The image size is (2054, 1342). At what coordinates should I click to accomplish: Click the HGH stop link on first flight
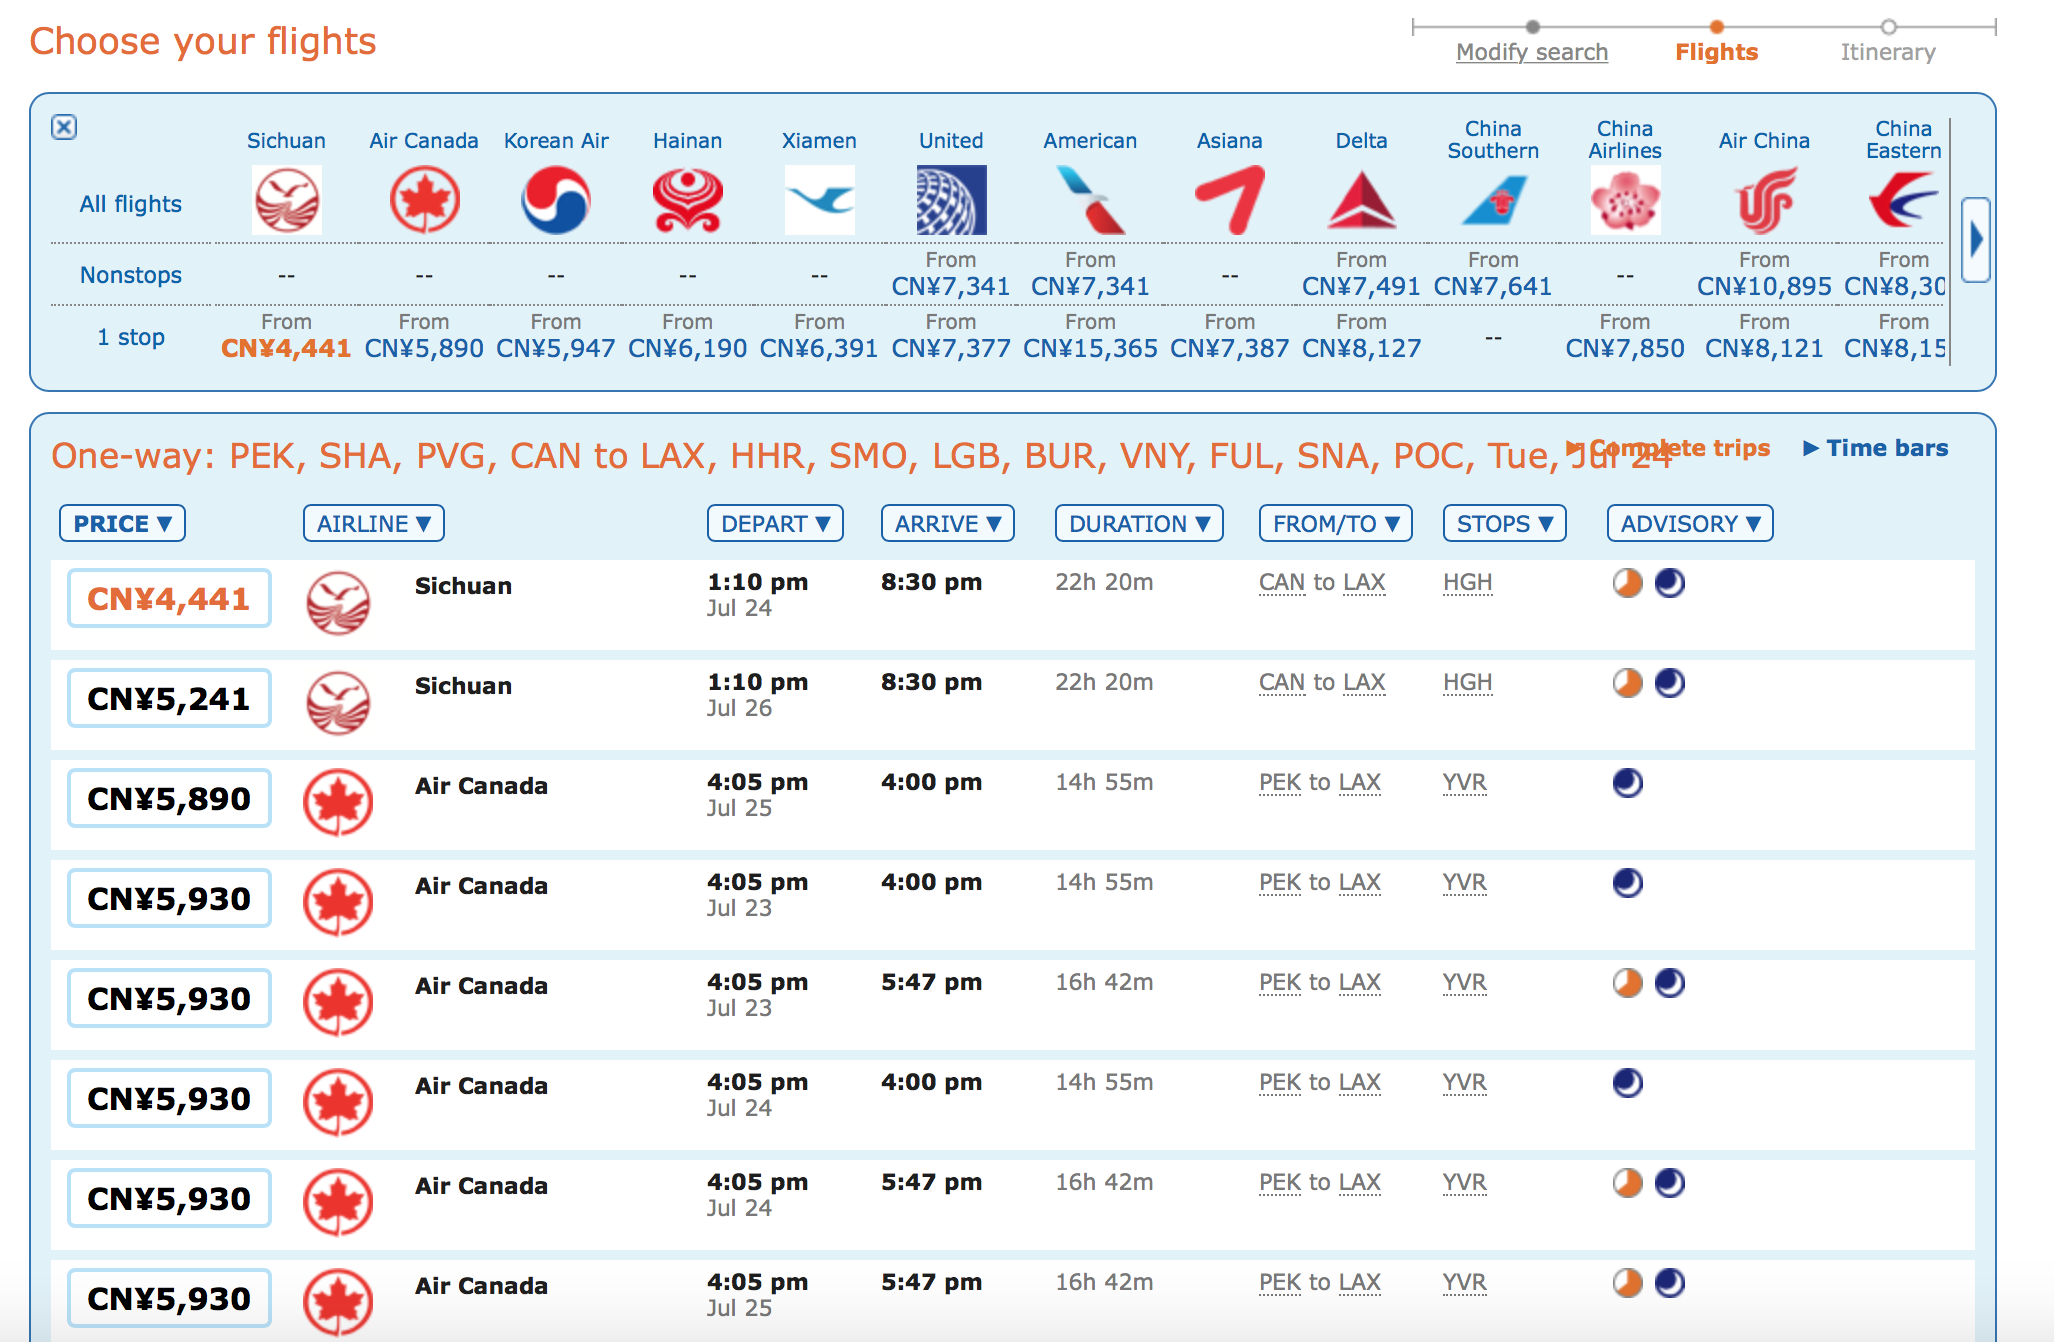pyautogui.click(x=1467, y=582)
